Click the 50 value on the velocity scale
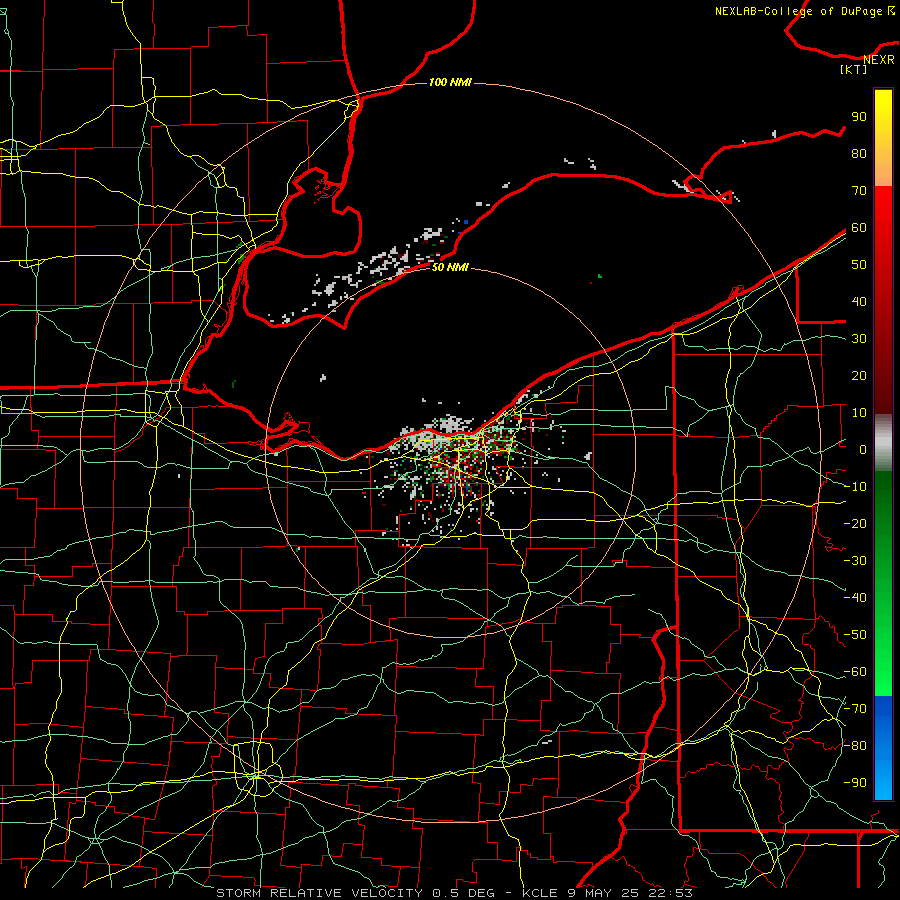The height and width of the screenshot is (900, 900). [859, 265]
